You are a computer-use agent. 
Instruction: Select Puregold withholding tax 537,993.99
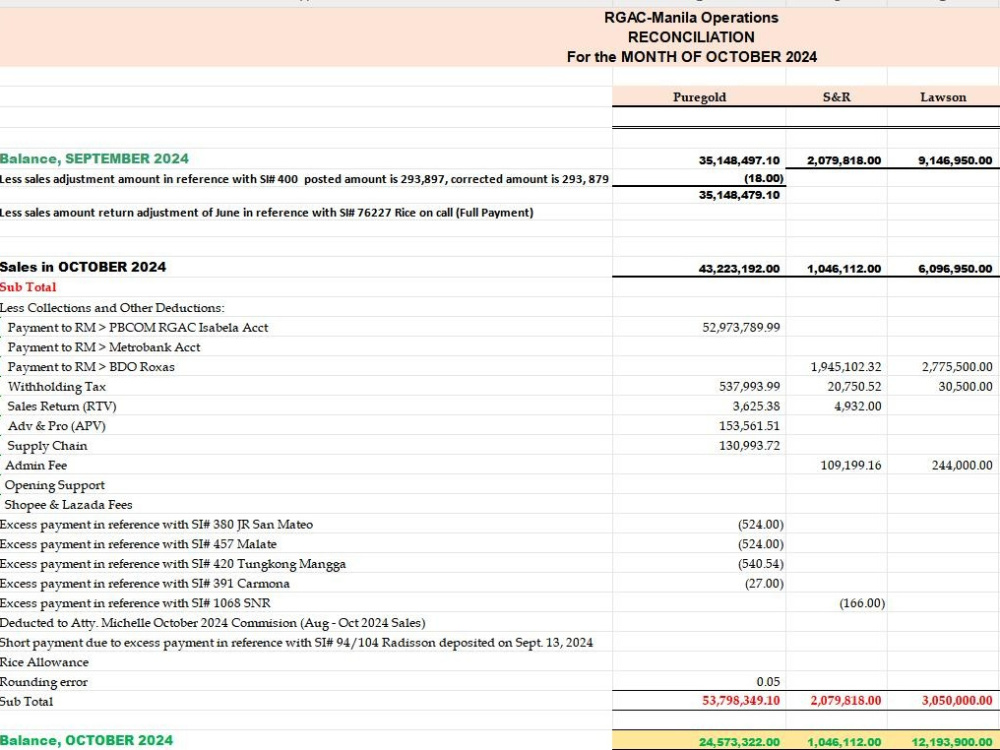click(749, 386)
